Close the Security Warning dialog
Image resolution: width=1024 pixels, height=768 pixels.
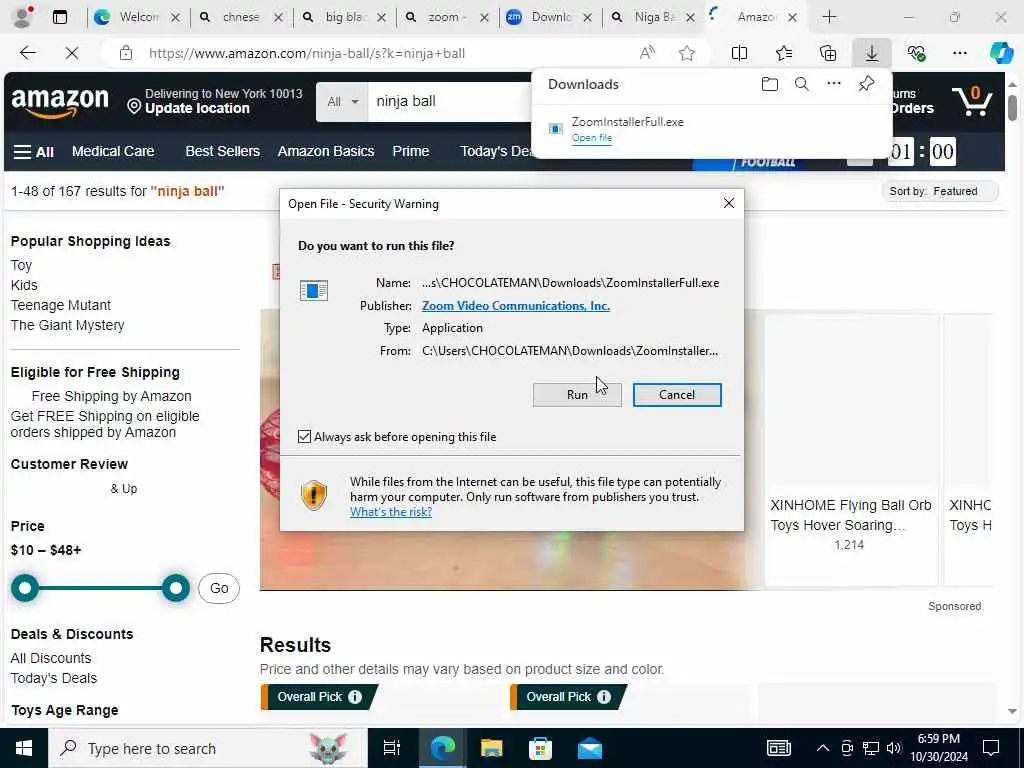(729, 203)
